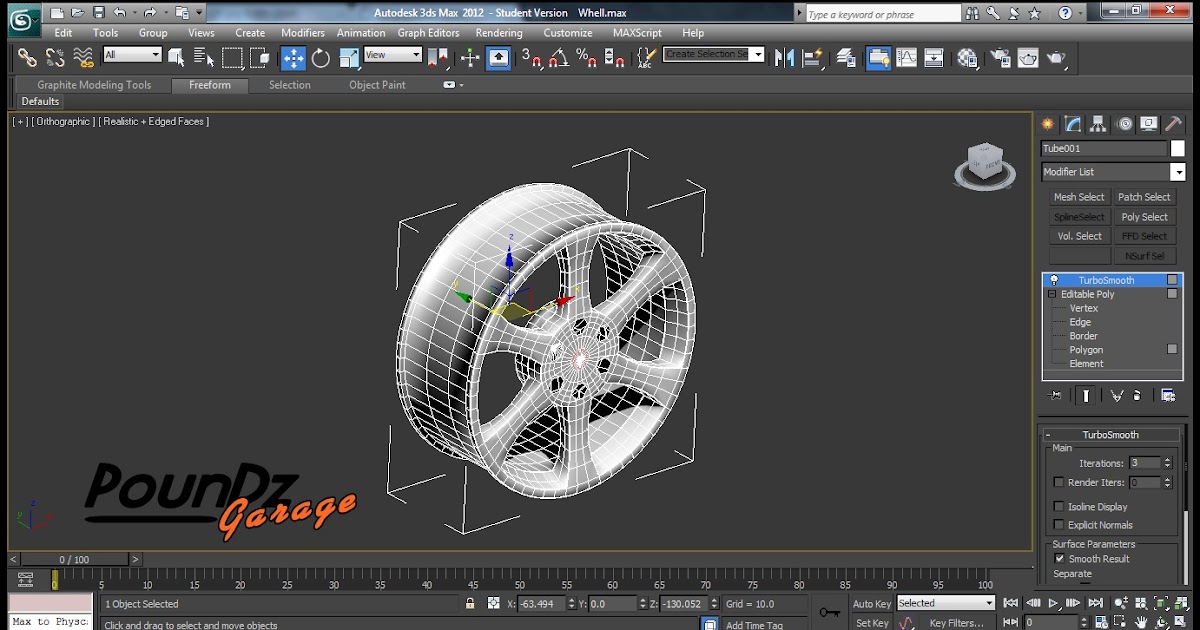Switch to the Create command panel
The height and width of the screenshot is (630, 1200).
[x=1047, y=123]
